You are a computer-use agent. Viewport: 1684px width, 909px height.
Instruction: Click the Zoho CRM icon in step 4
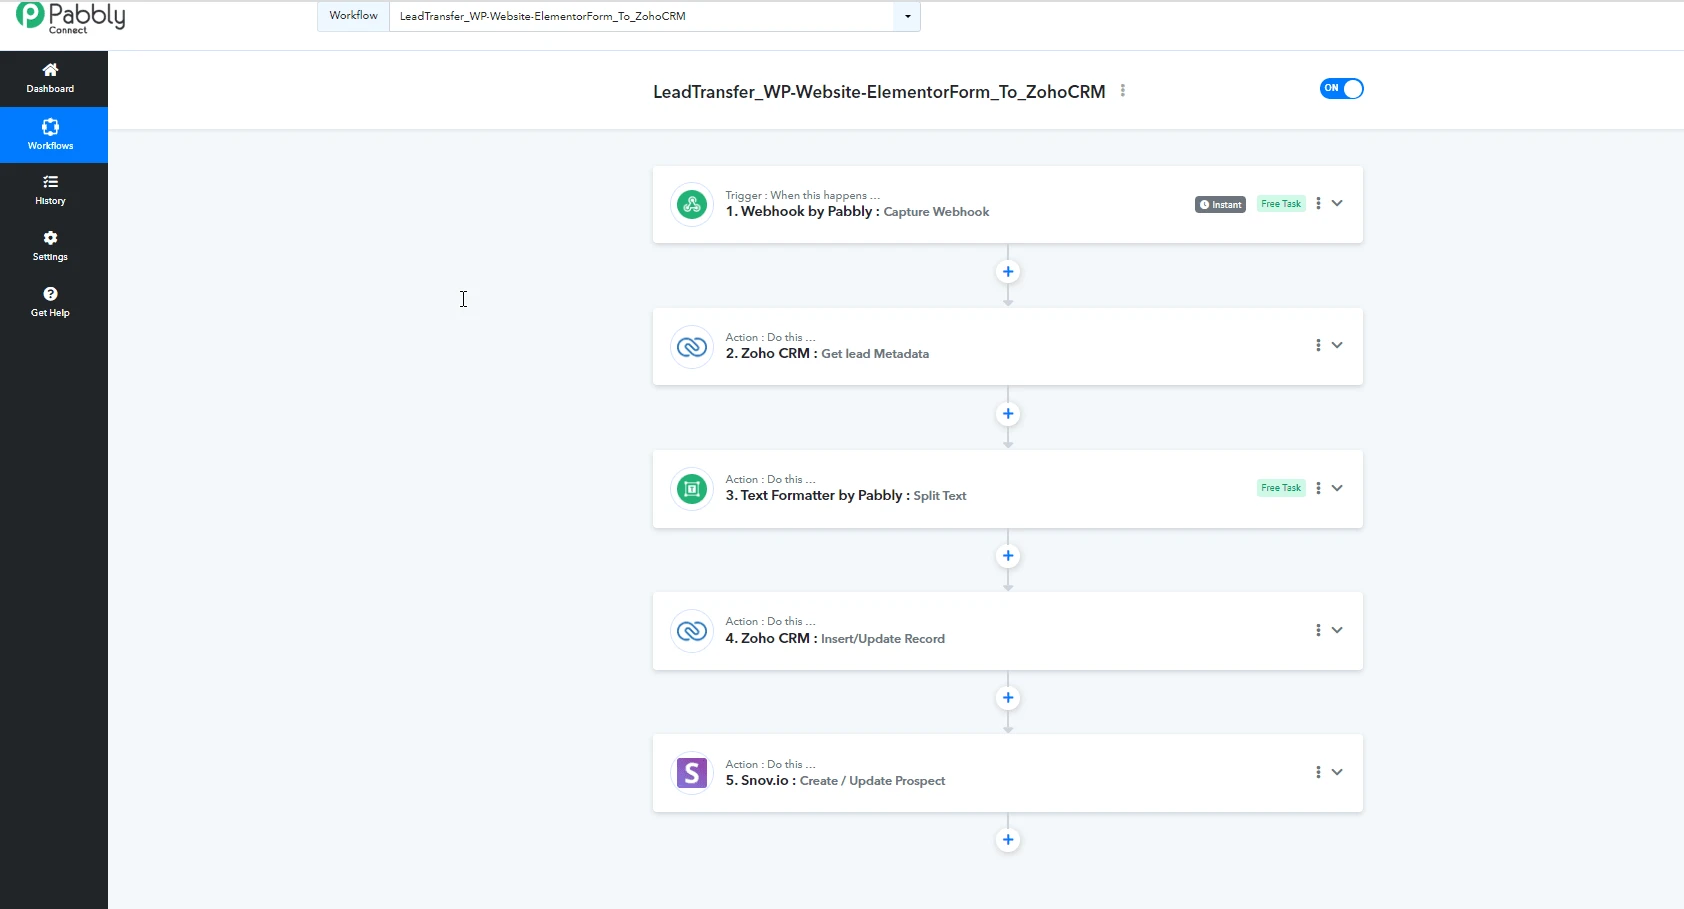pyautogui.click(x=692, y=631)
